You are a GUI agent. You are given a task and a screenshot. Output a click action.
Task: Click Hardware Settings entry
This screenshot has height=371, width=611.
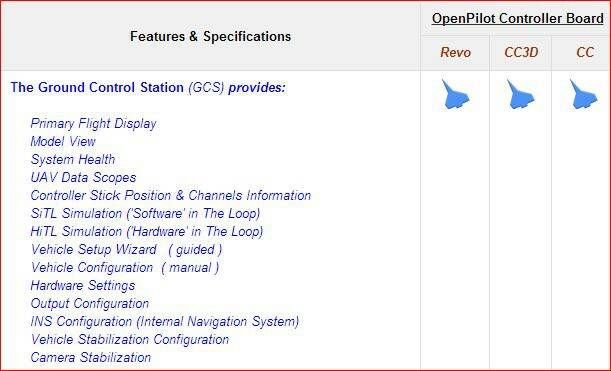click(x=83, y=286)
